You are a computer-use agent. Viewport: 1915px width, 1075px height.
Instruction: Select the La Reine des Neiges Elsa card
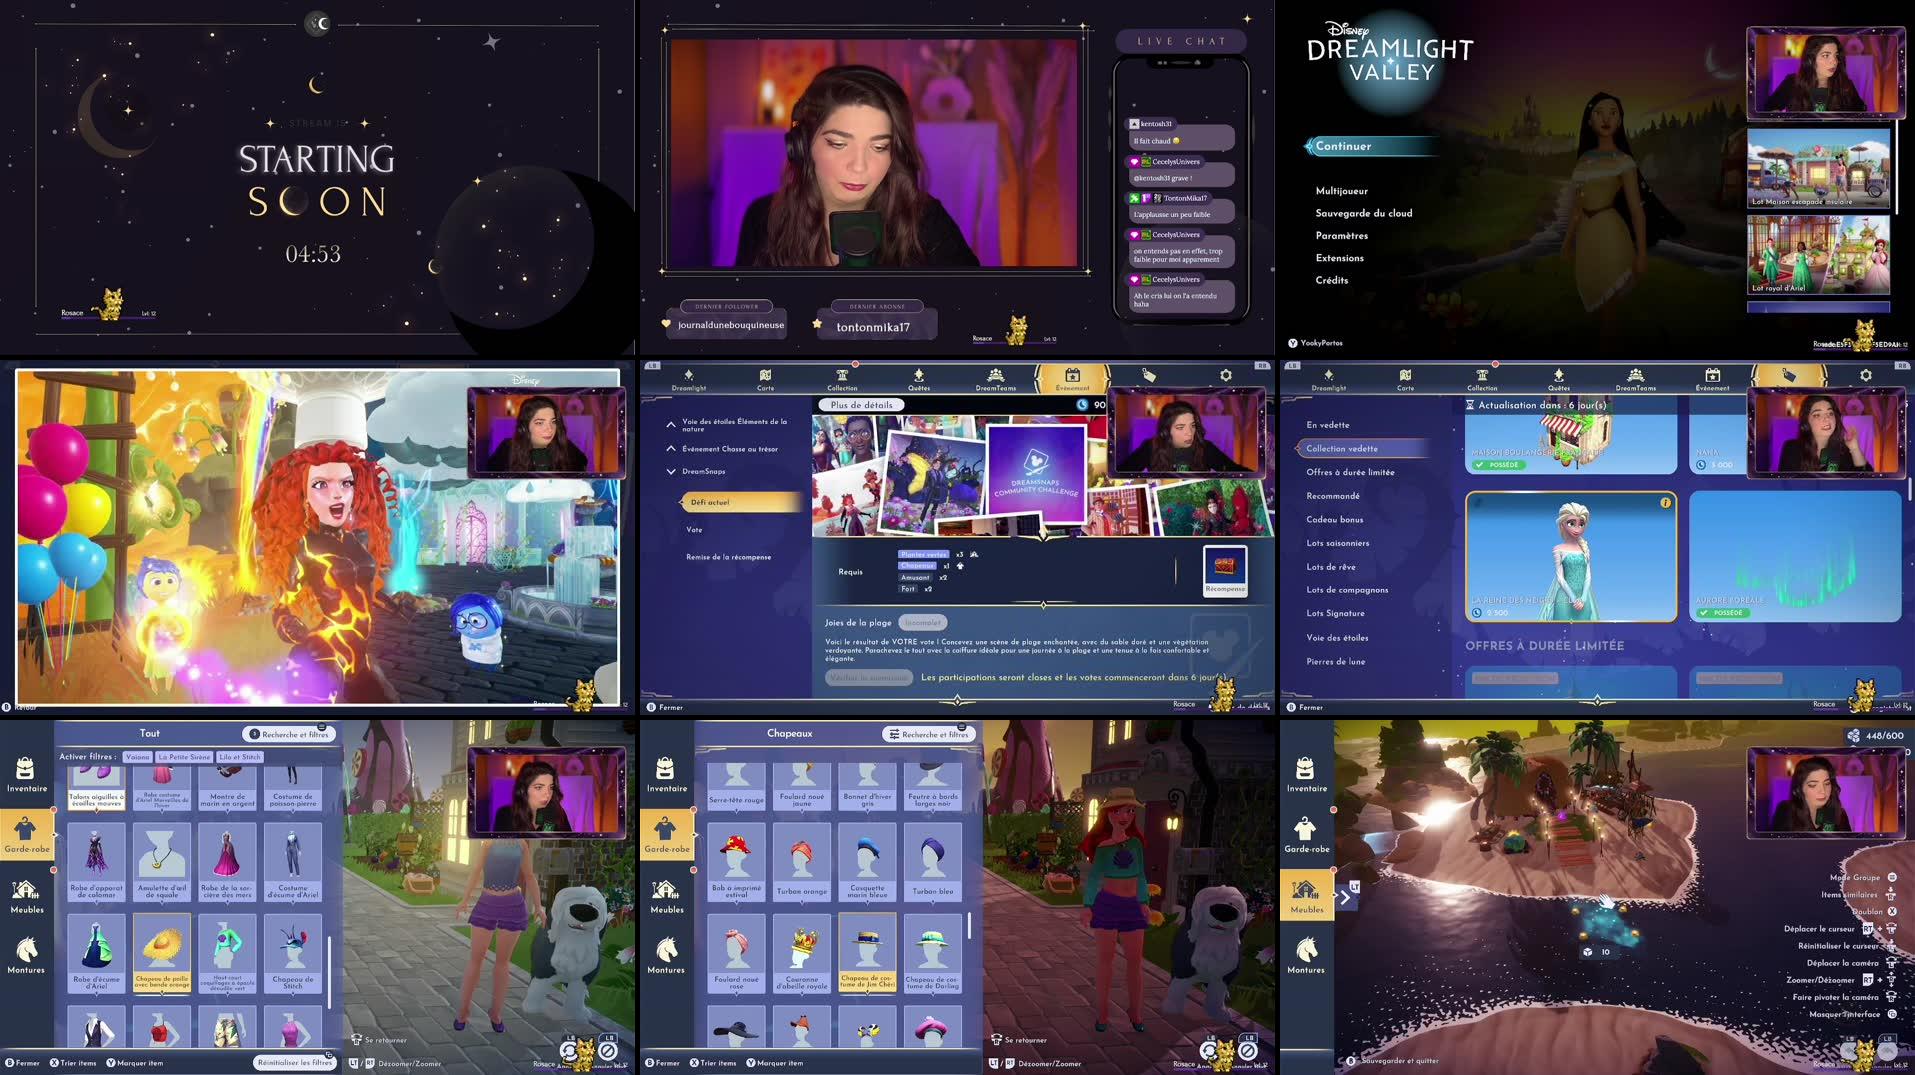(x=1571, y=557)
